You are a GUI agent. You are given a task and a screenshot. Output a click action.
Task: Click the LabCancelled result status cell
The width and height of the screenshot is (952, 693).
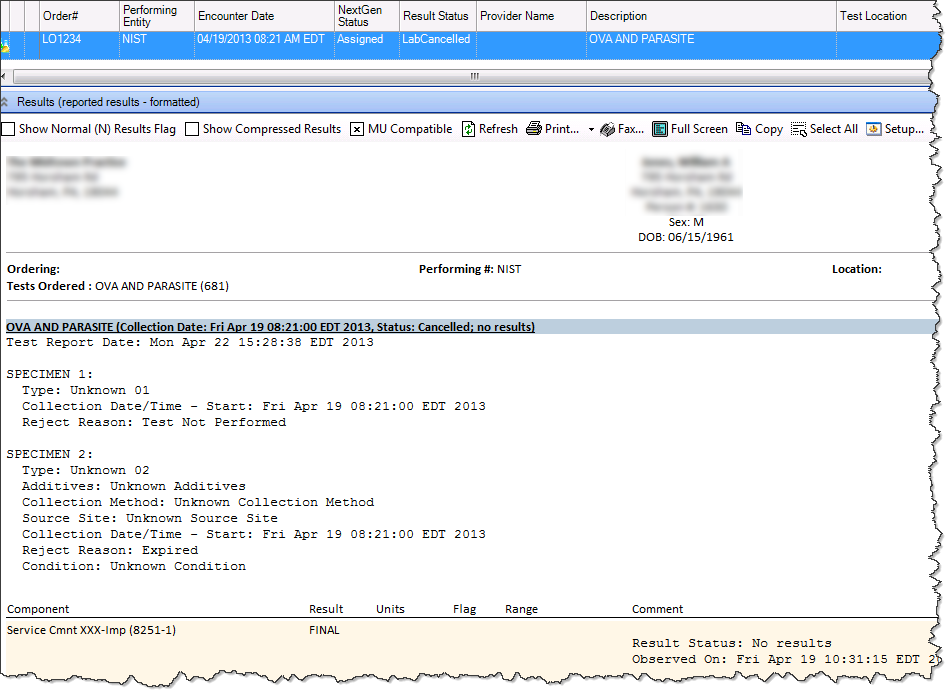tap(438, 45)
